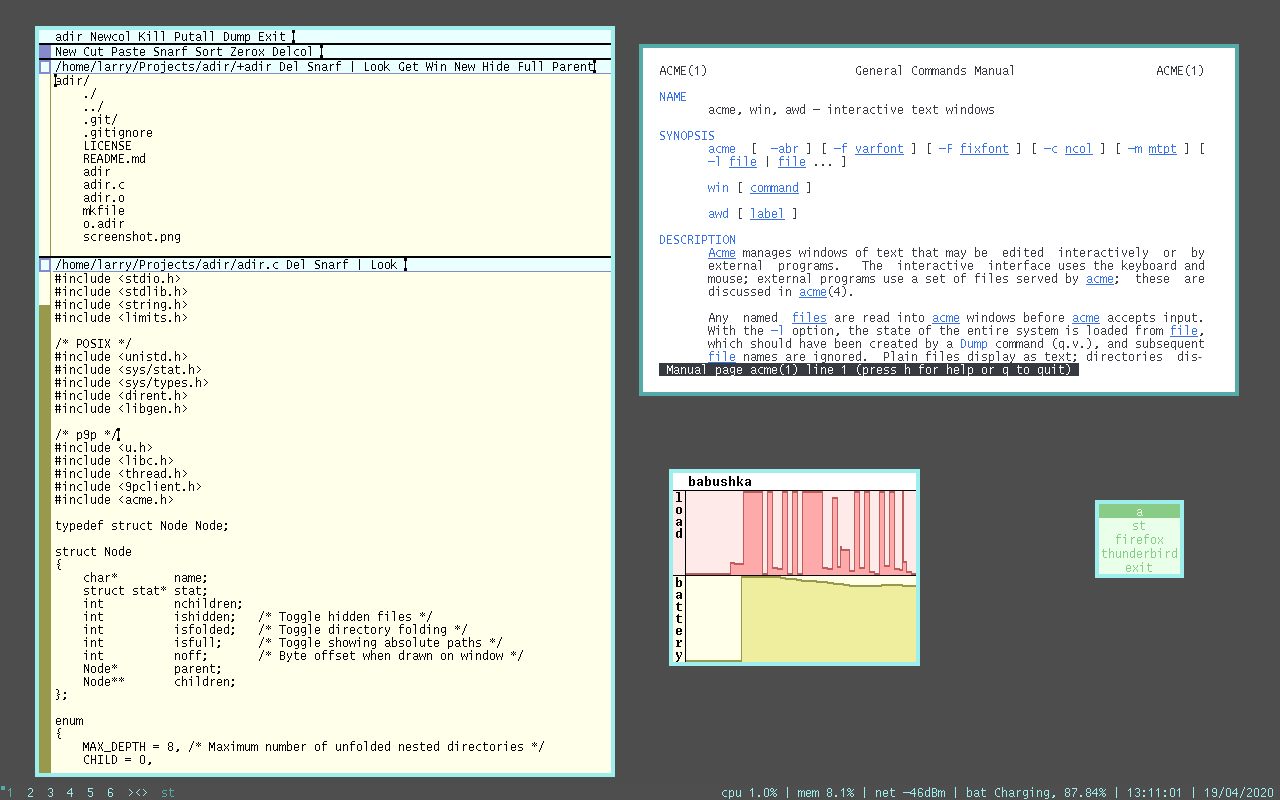Image resolution: width=1280 pixels, height=800 pixels.
Task: Click Dump link in man page description
Action: click(974, 344)
